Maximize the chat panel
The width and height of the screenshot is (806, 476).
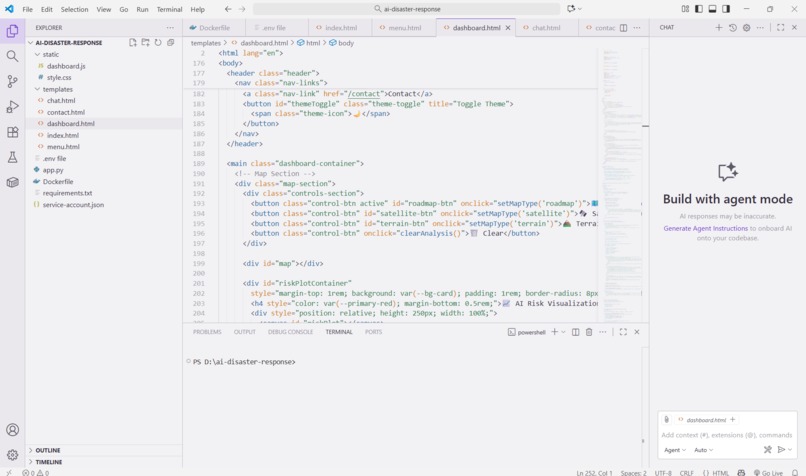[780, 28]
